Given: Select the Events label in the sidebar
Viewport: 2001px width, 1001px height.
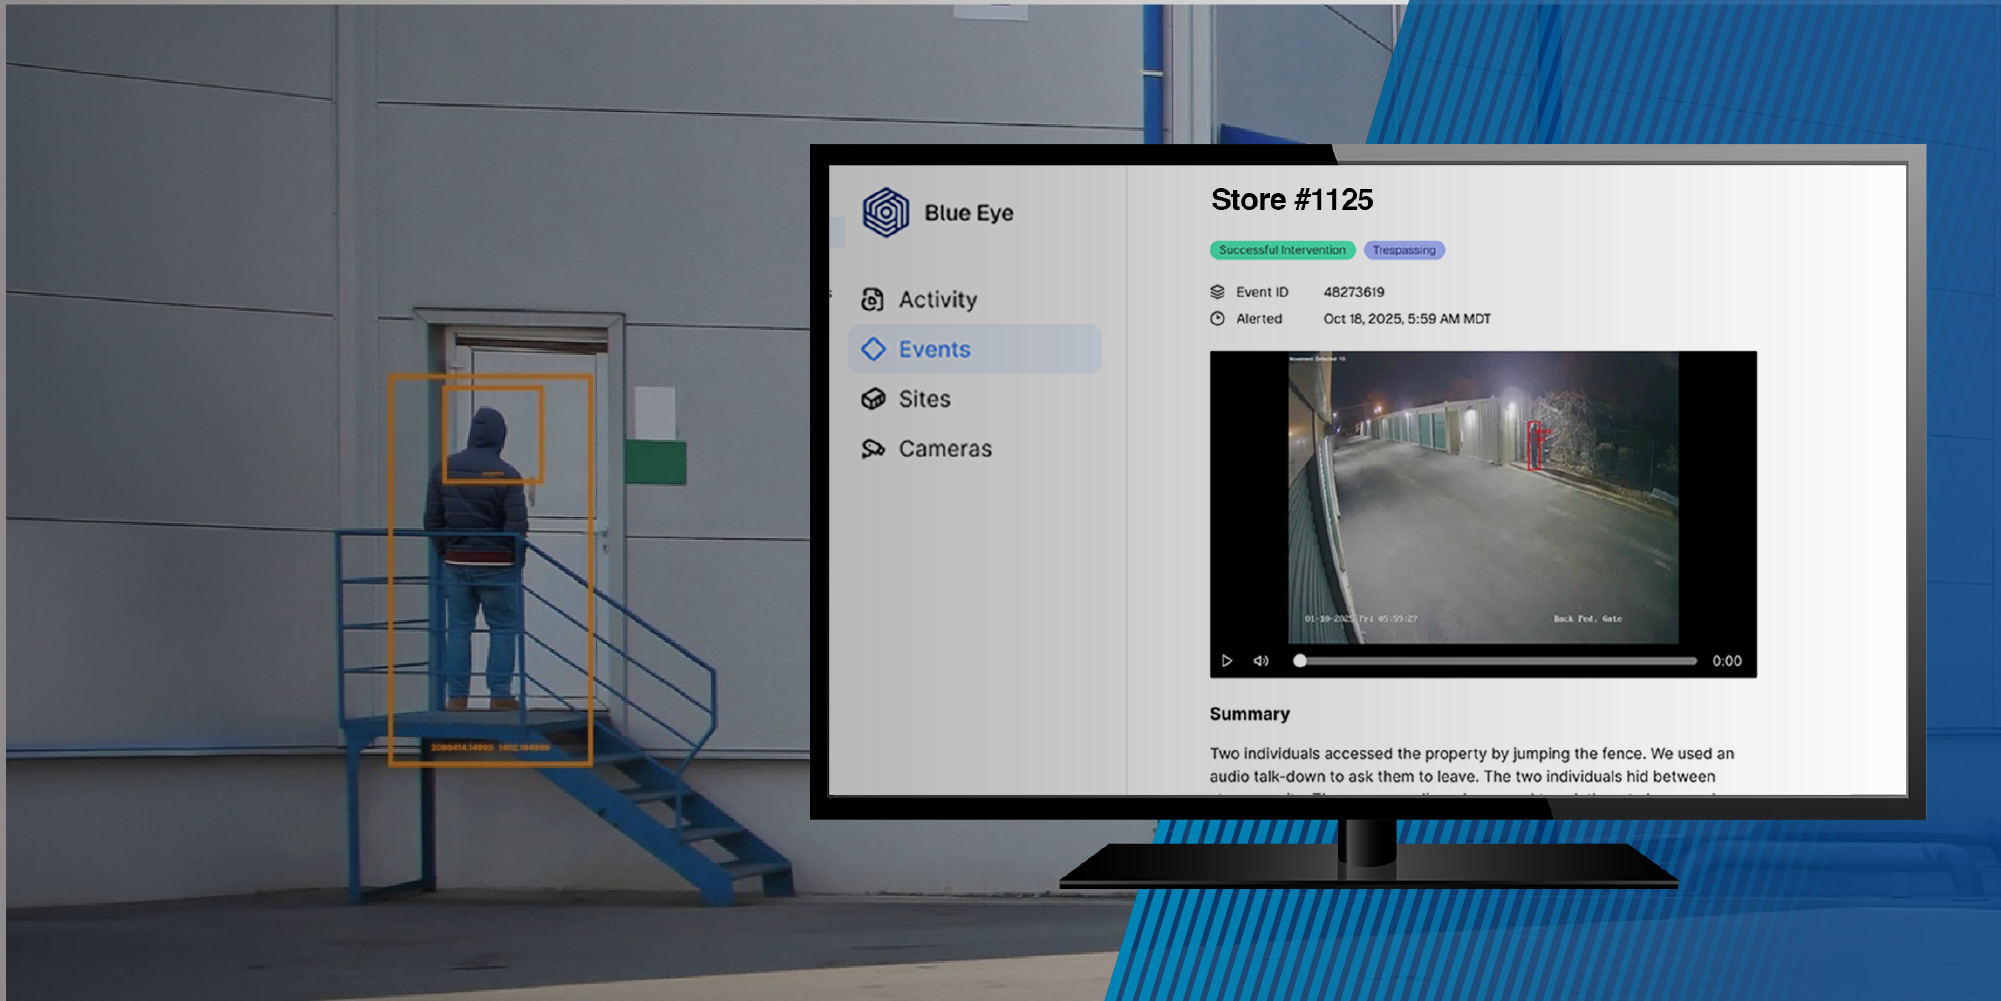Looking at the screenshot, I should tap(934, 349).
